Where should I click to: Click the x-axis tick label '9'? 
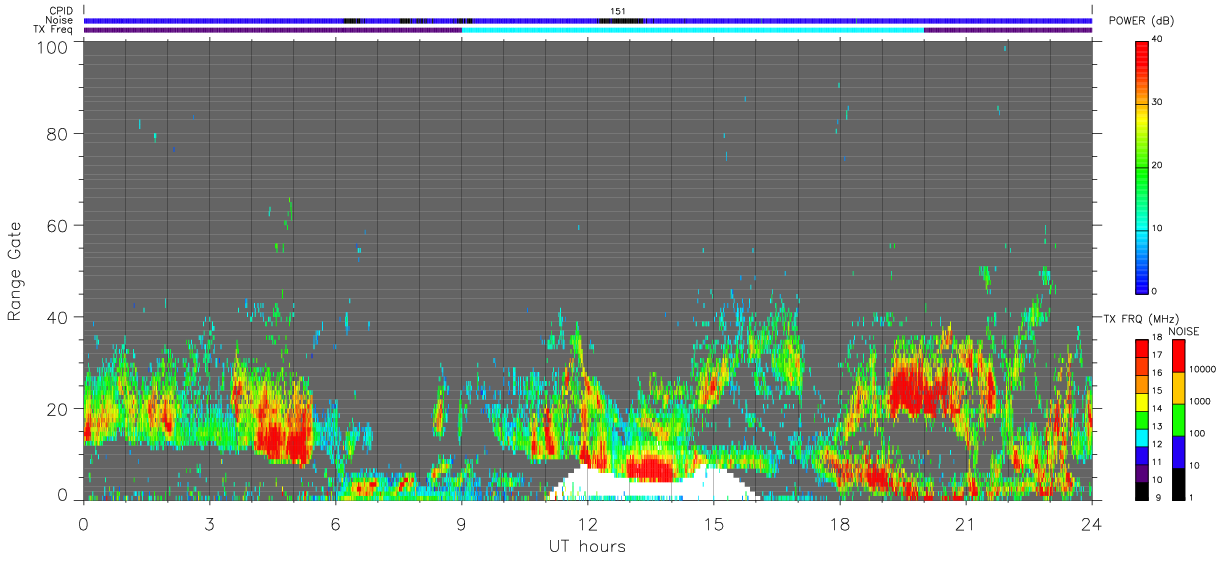tap(461, 524)
